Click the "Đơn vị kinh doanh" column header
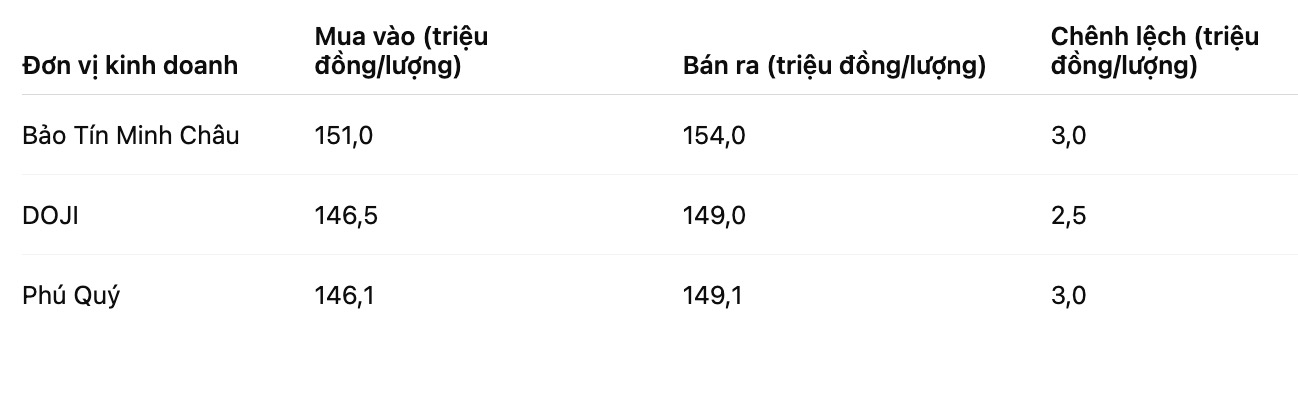The height and width of the screenshot is (400, 1298). [130, 66]
